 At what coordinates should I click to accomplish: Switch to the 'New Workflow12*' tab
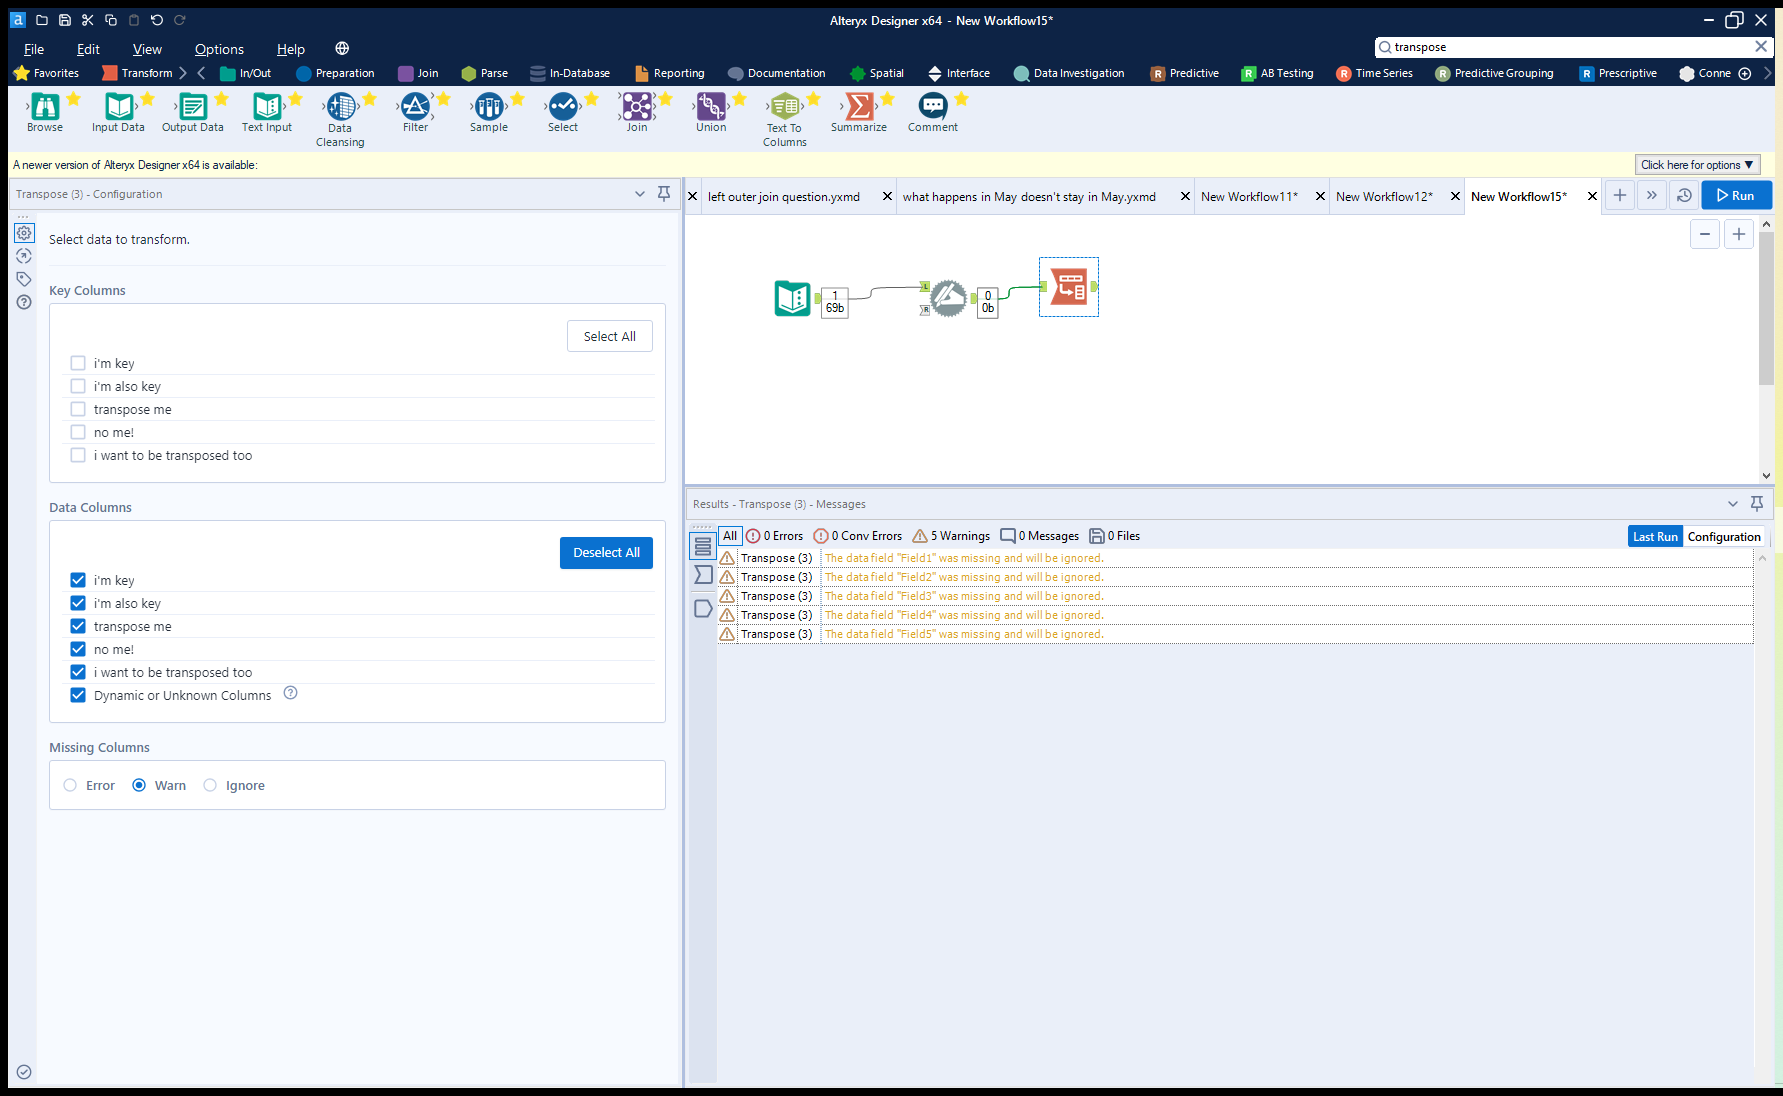(x=1383, y=196)
